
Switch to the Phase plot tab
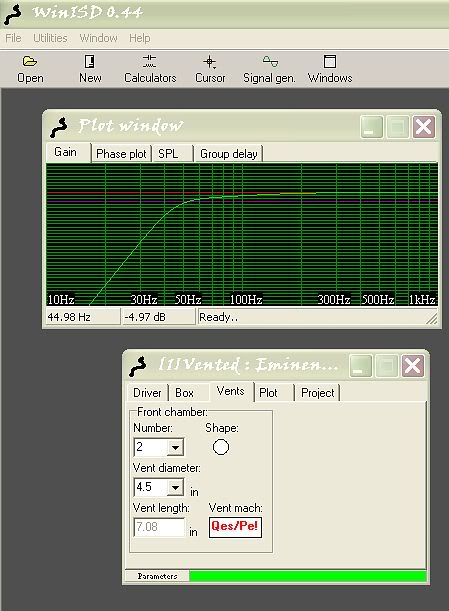pos(121,154)
